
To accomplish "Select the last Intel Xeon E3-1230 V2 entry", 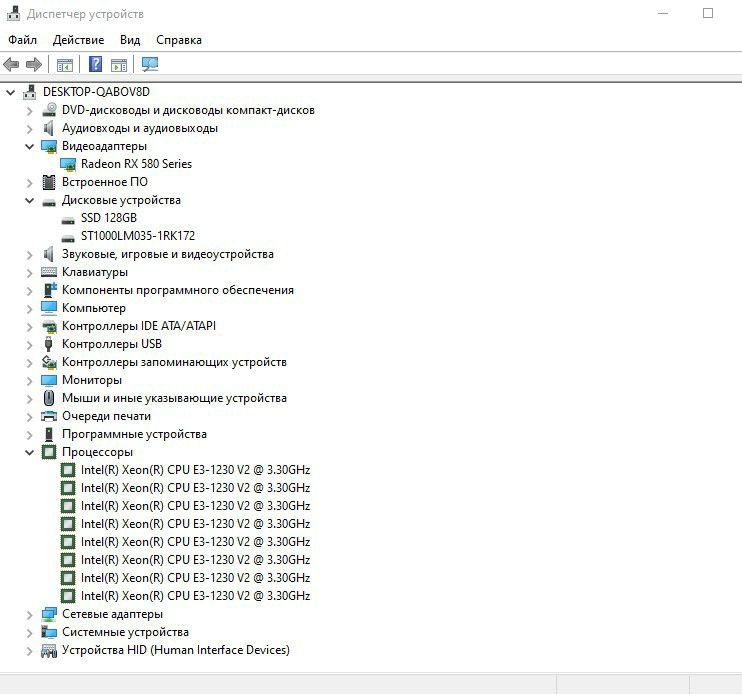I will click(195, 596).
